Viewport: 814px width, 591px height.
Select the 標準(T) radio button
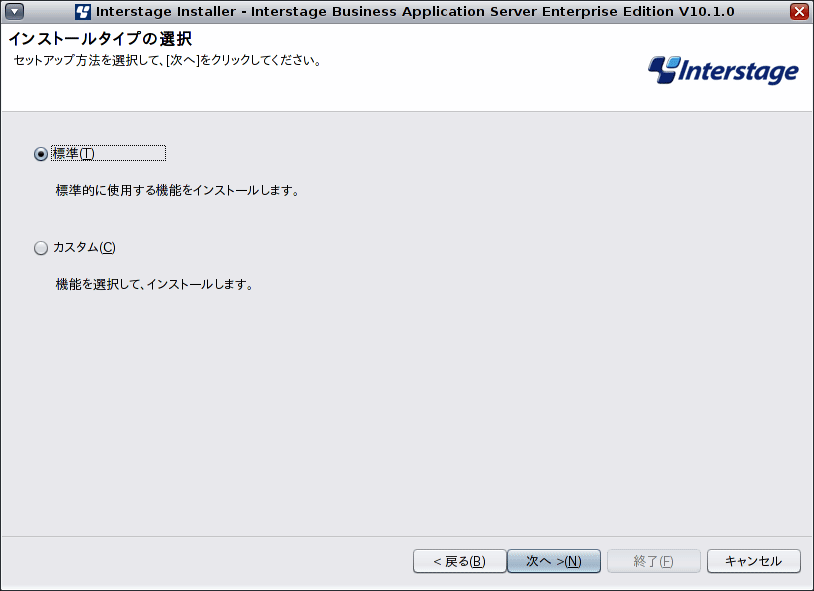coord(41,154)
